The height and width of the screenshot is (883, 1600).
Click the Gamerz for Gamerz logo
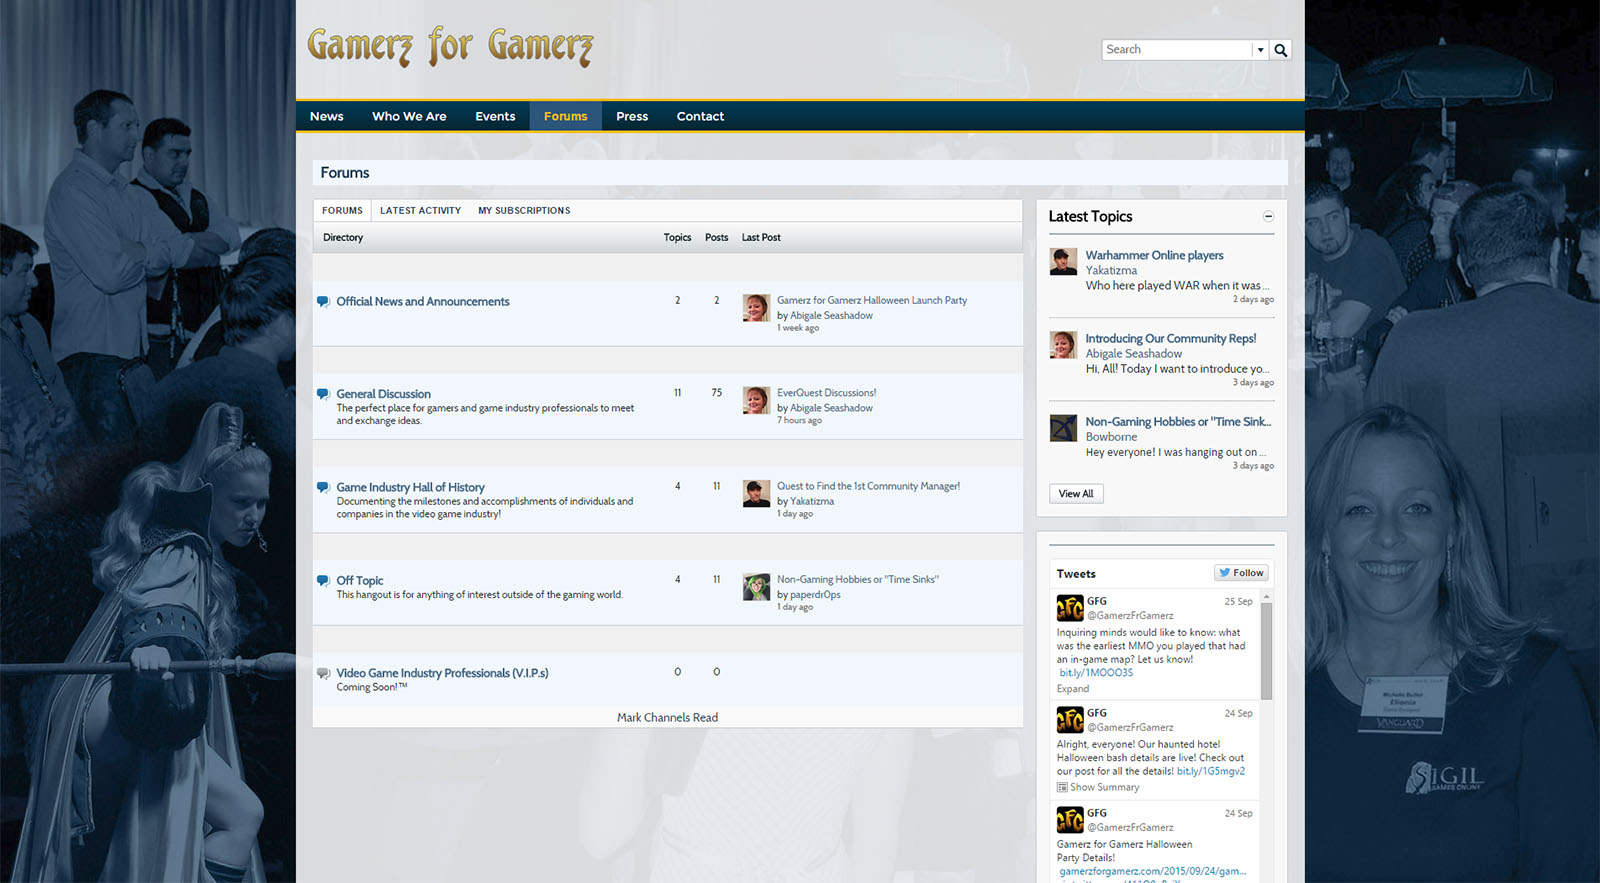450,47
